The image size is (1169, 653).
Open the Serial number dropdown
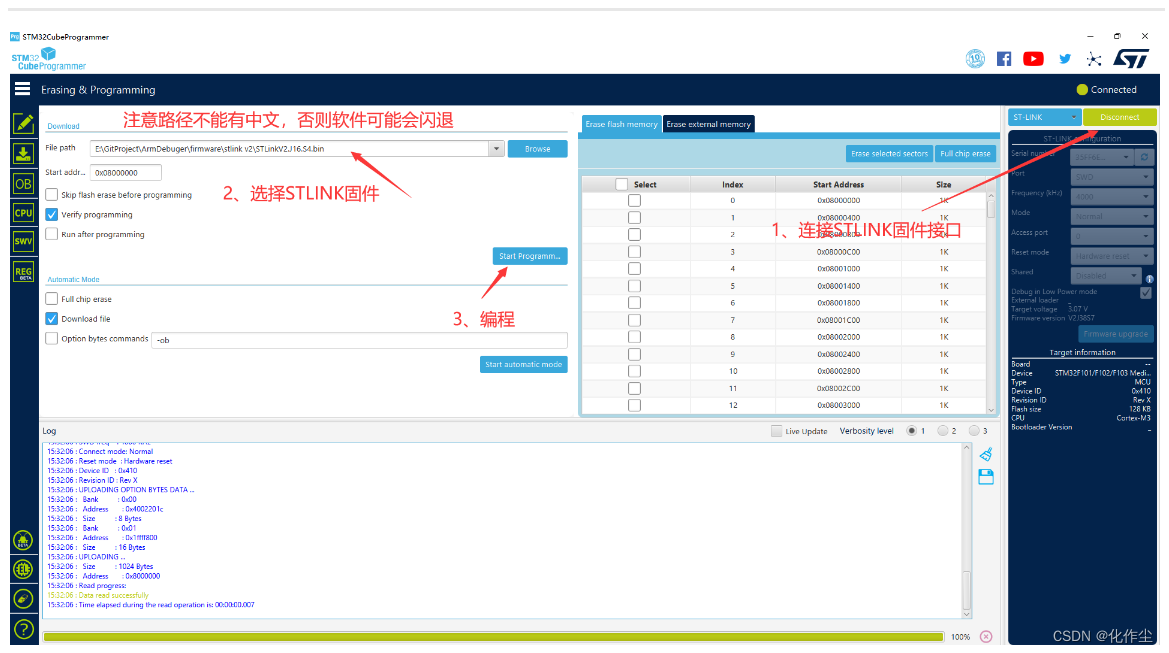click(x=1103, y=157)
